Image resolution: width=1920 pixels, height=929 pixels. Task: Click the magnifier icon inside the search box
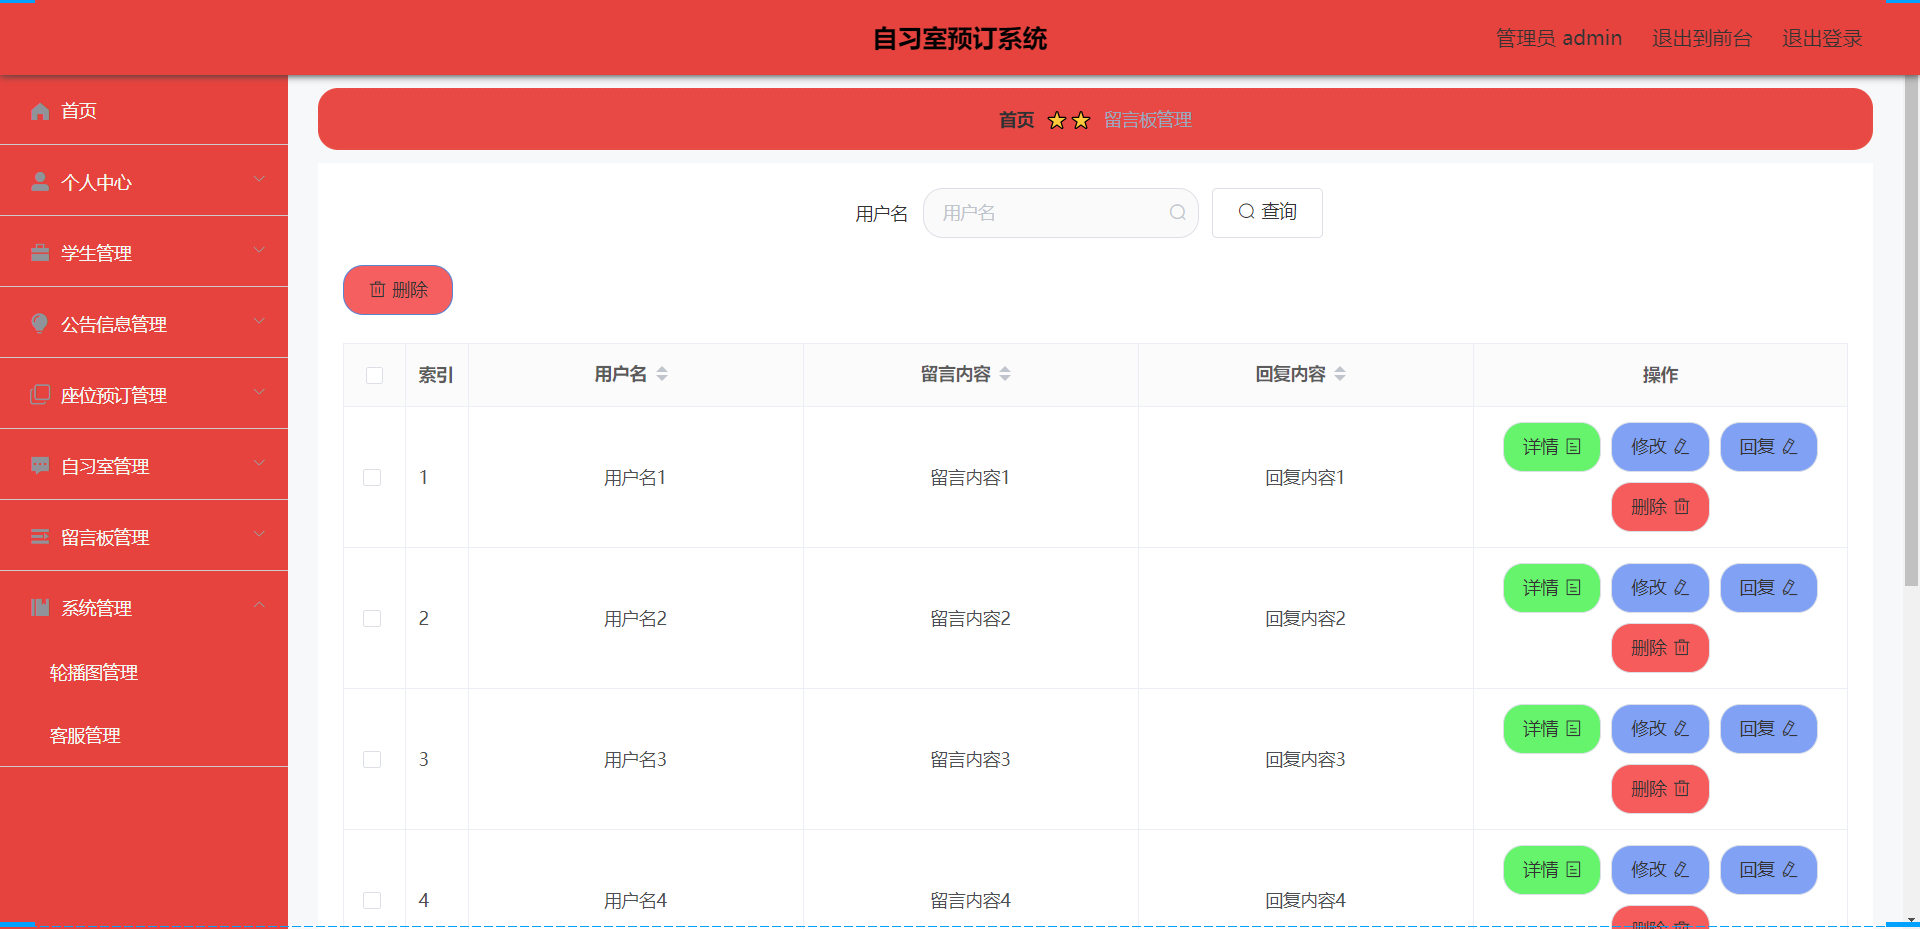pyautogui.click(x=1176, y=213)
